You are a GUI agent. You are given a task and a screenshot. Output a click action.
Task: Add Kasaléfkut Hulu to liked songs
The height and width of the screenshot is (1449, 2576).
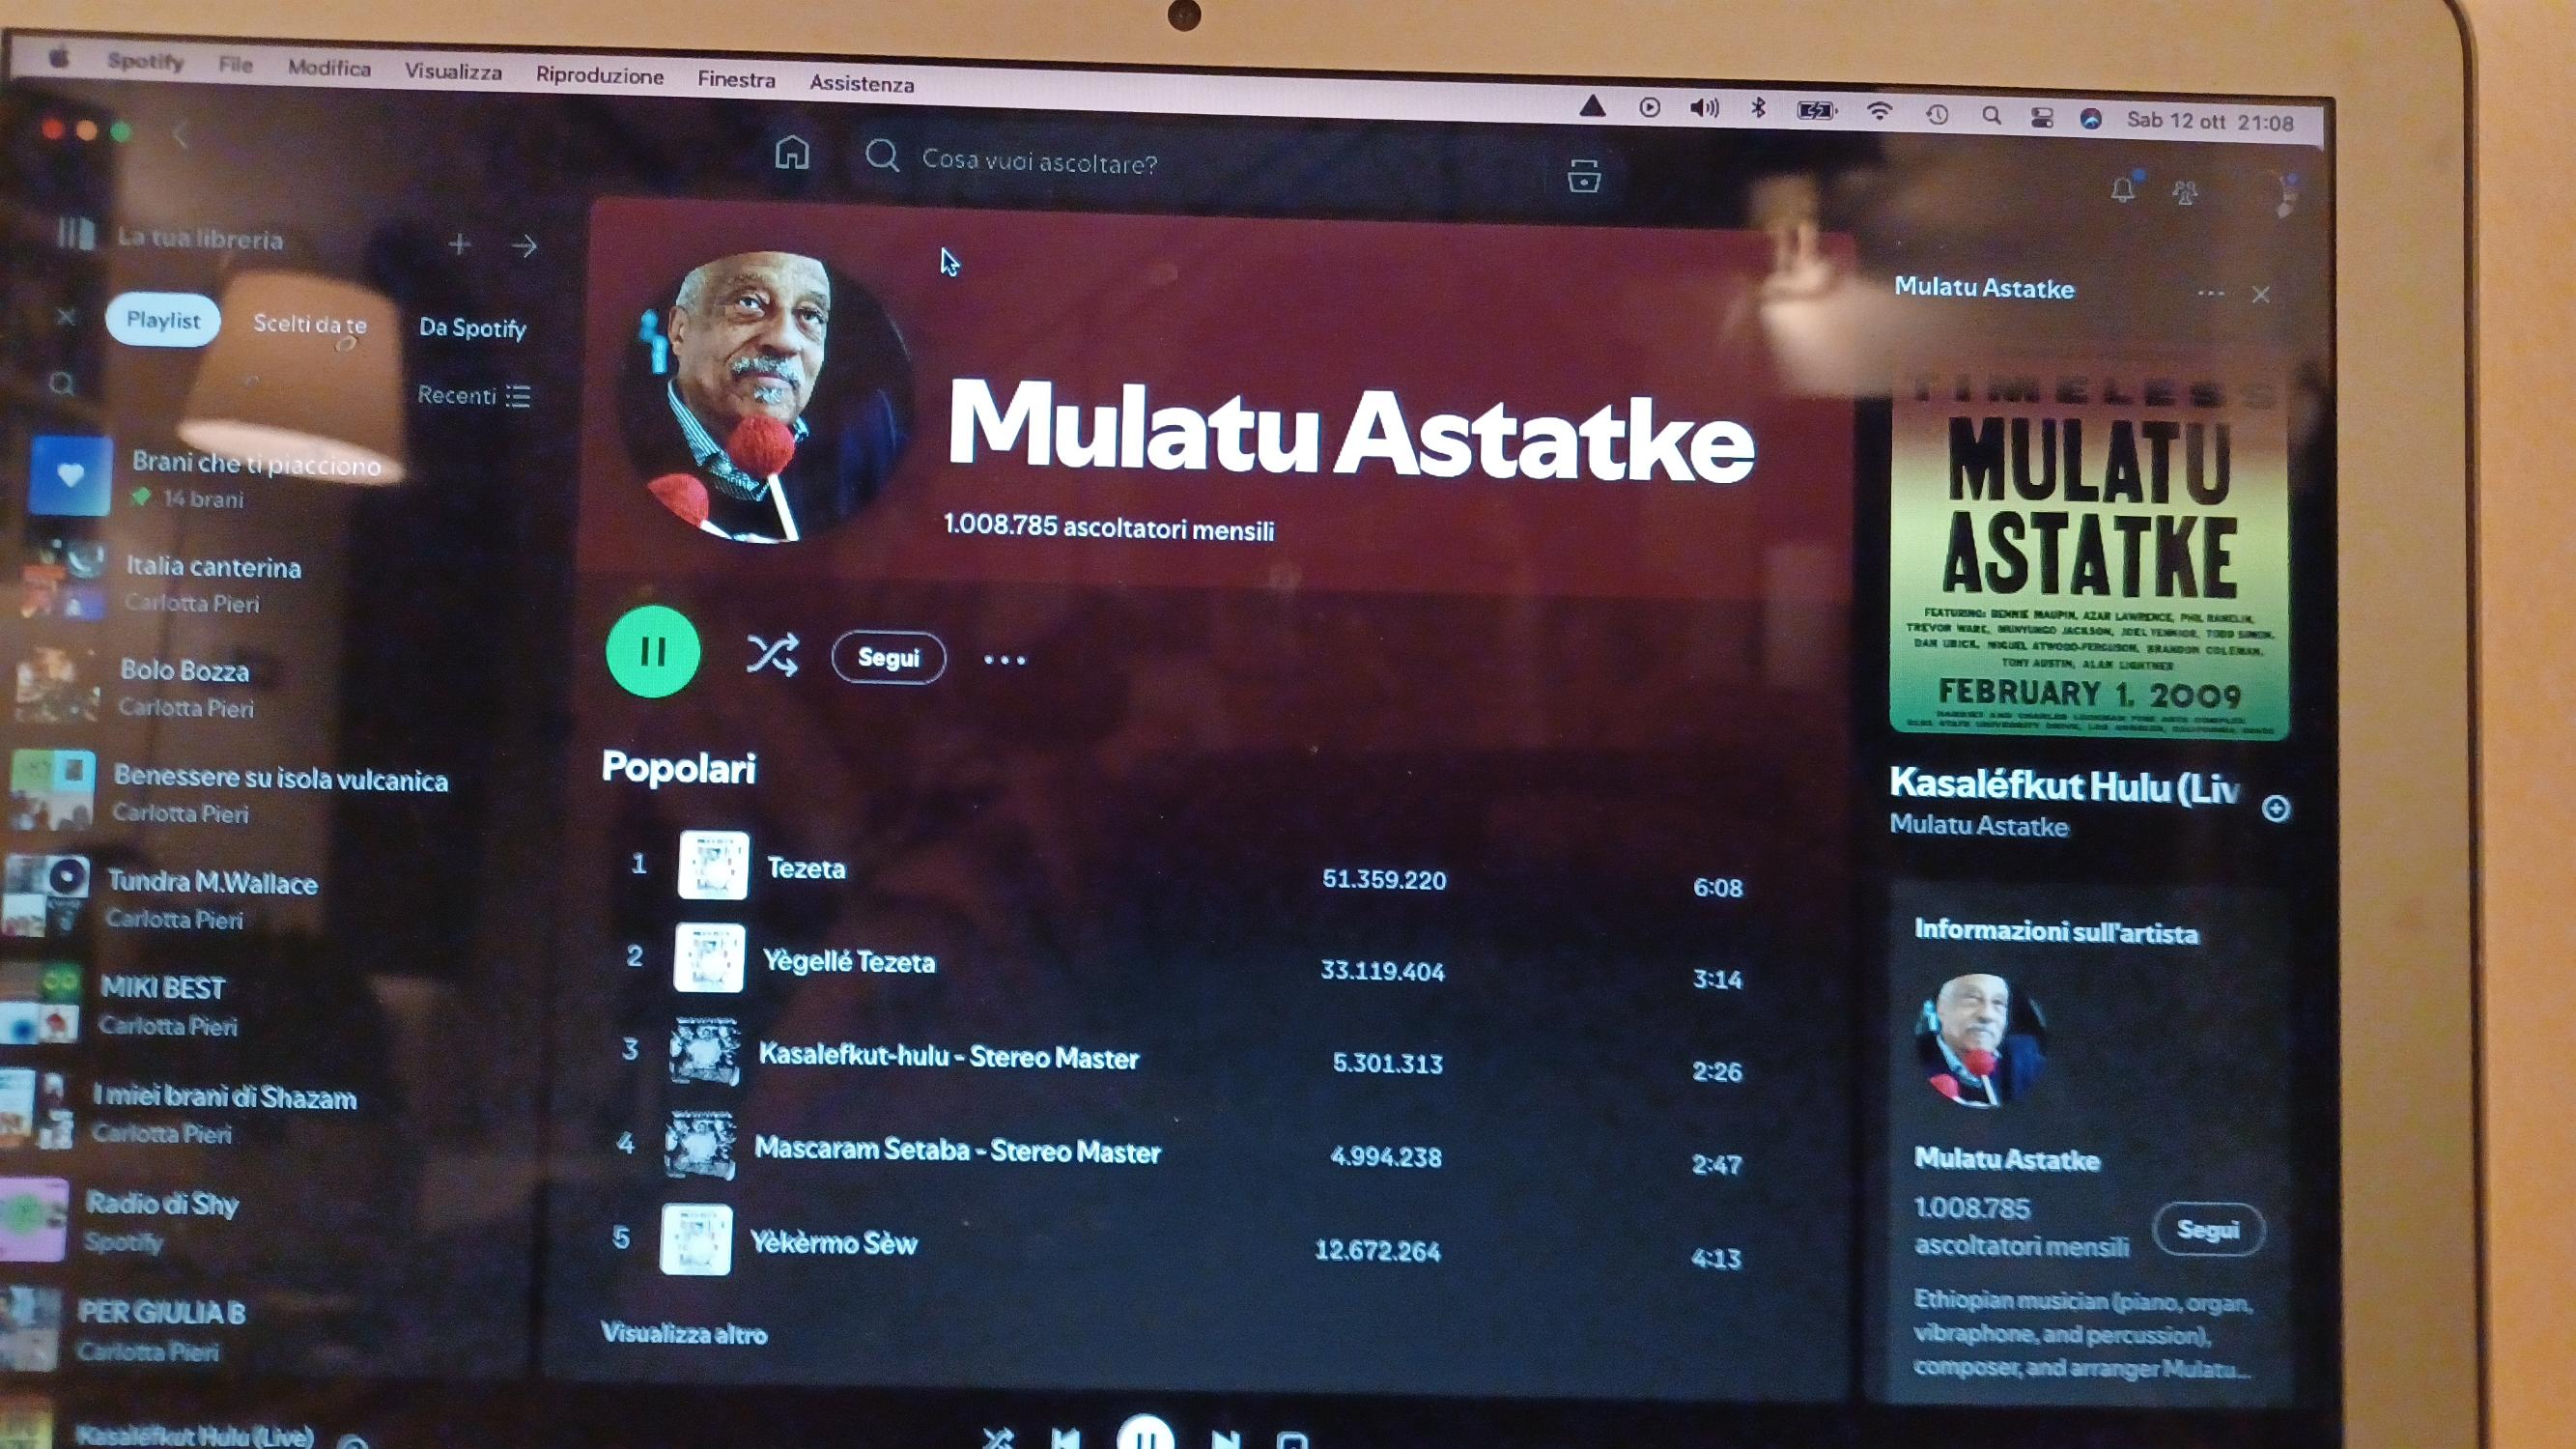point(2275,808)
